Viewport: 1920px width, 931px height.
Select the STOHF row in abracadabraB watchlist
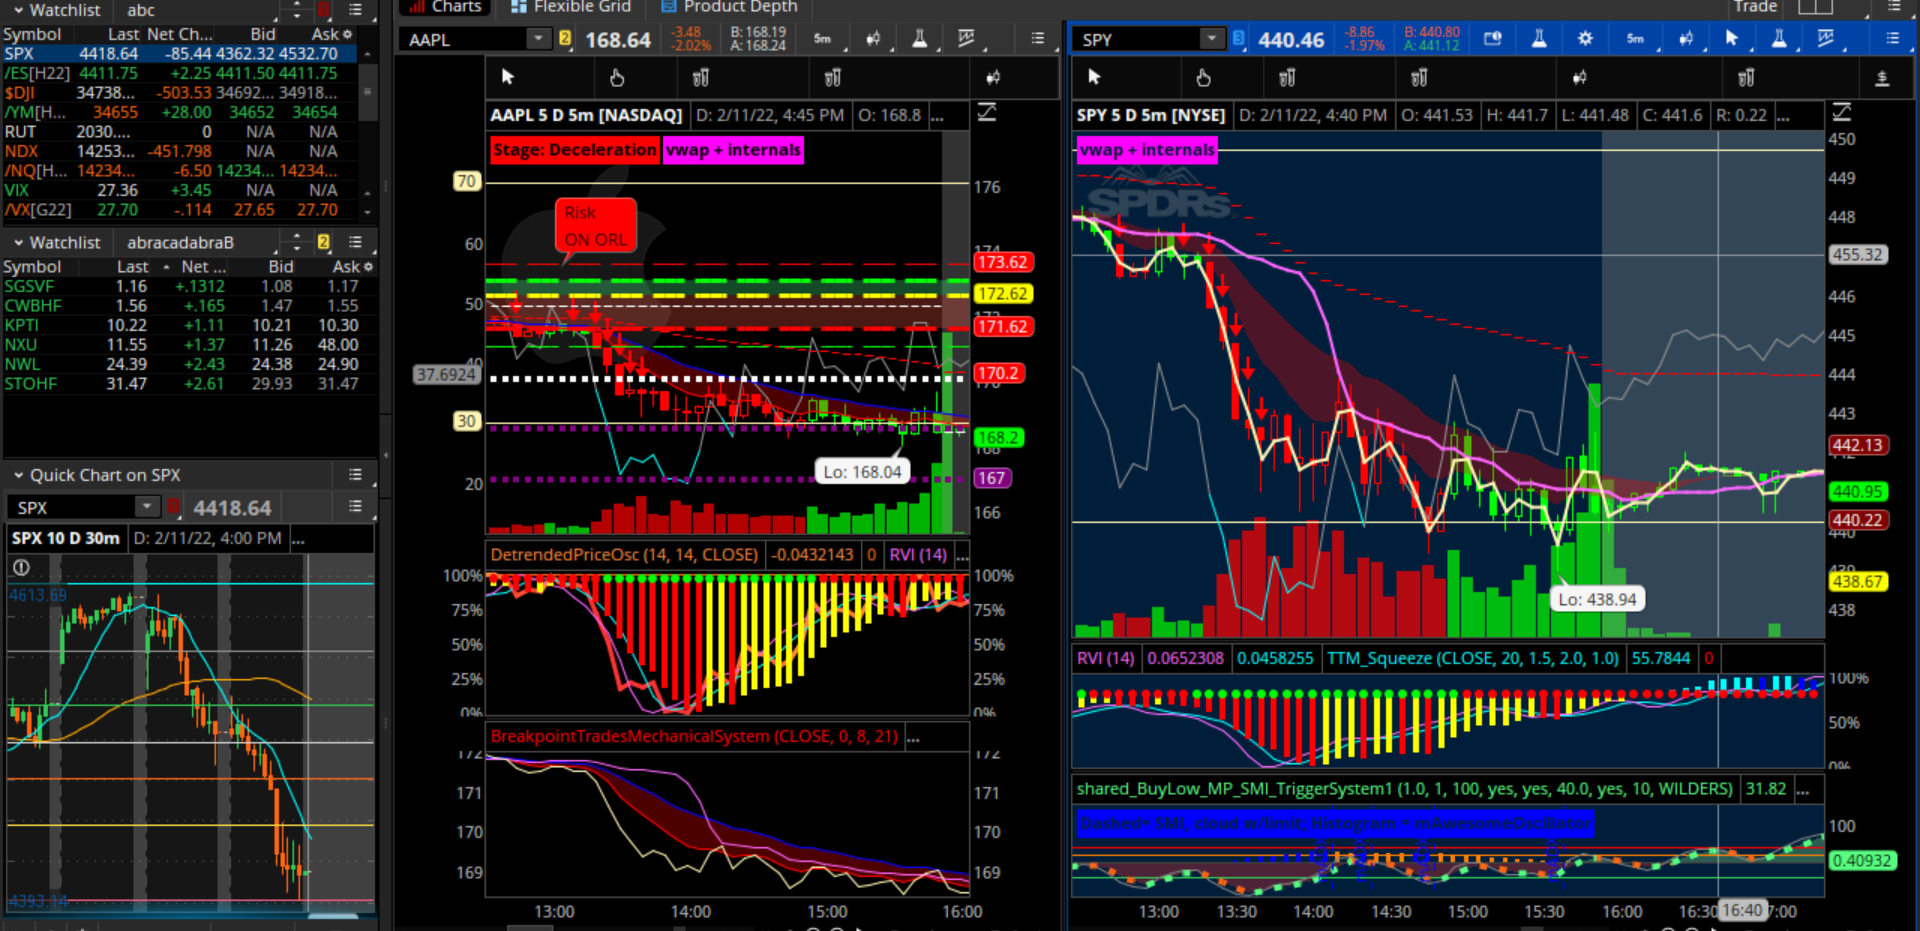pyautogui.click(x=188, y=384)
